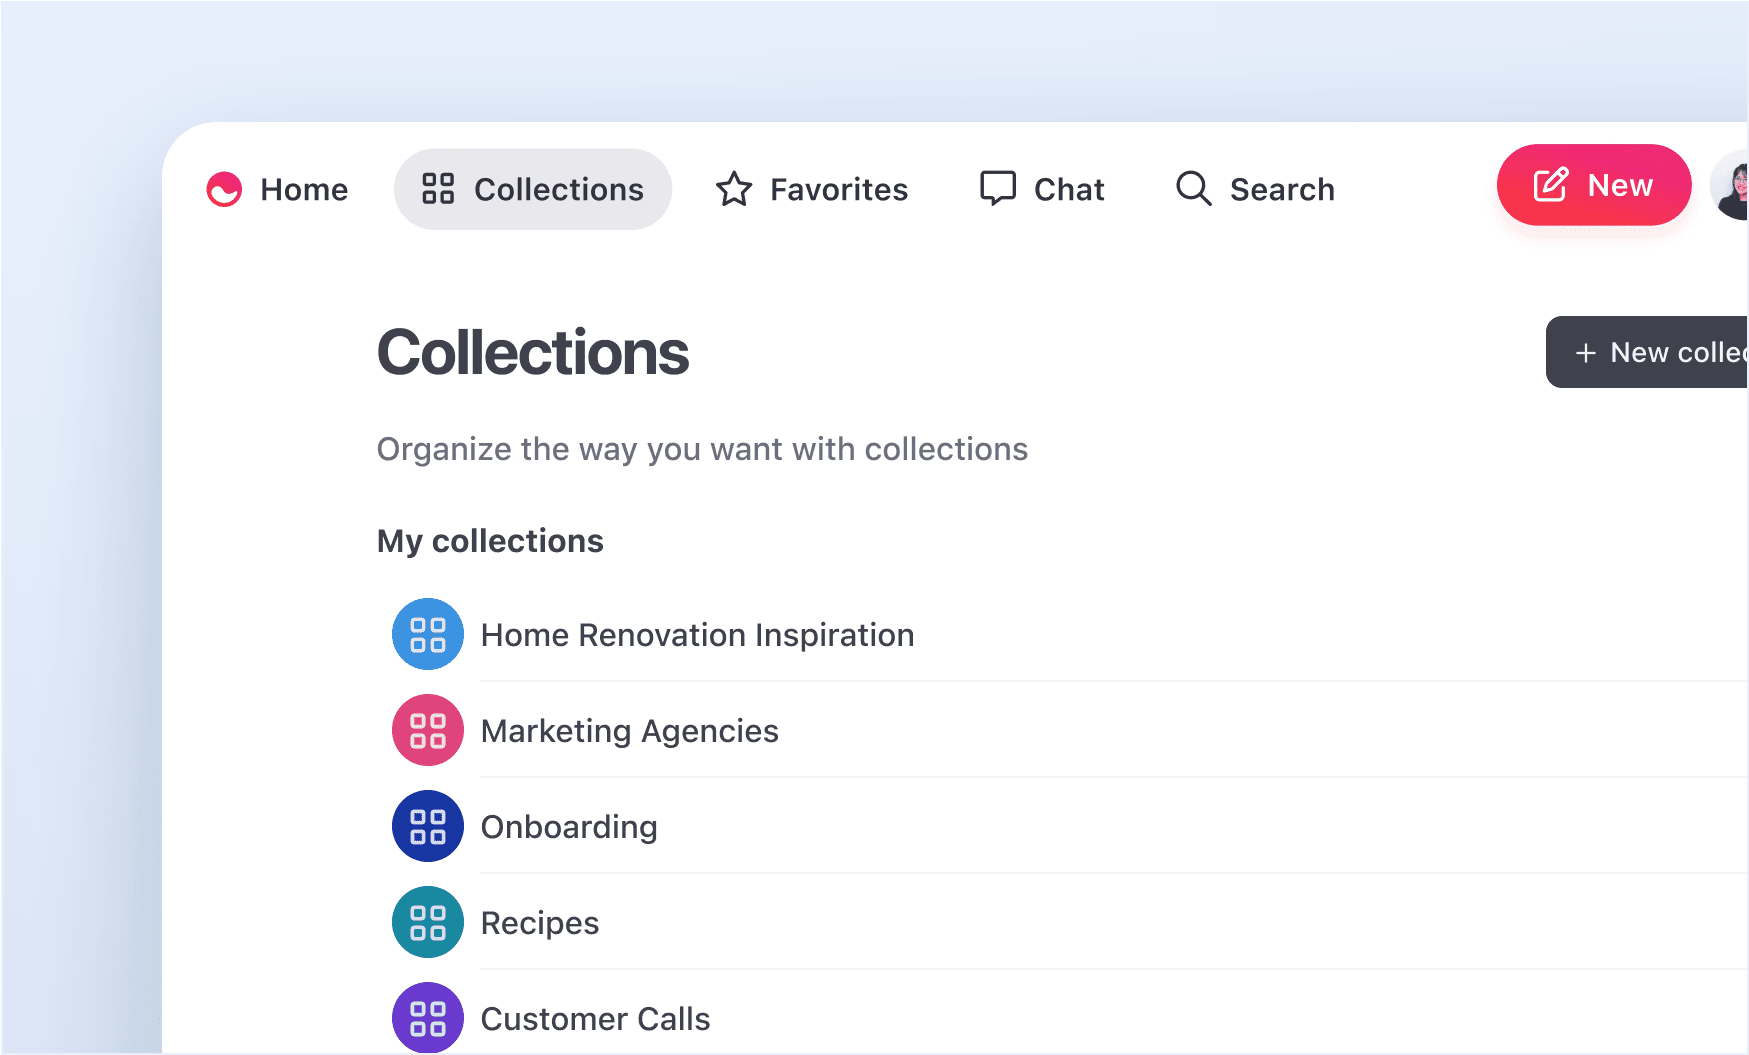Open the Customer Calls collection

596,1017
